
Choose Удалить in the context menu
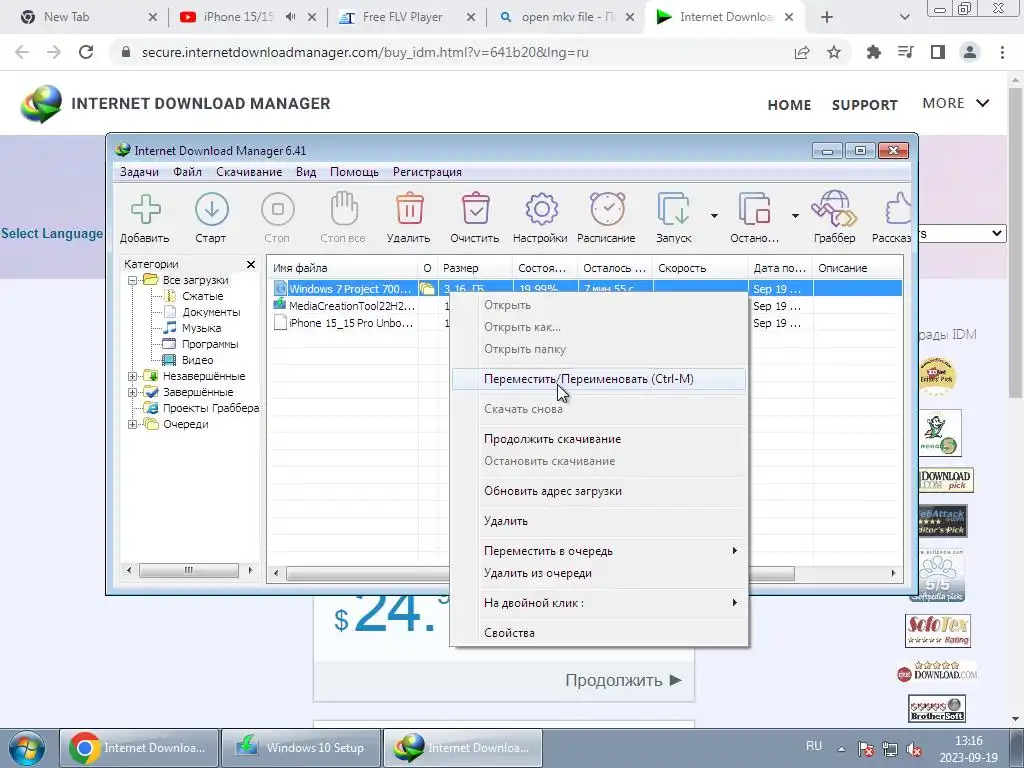[x=598, y=521]
